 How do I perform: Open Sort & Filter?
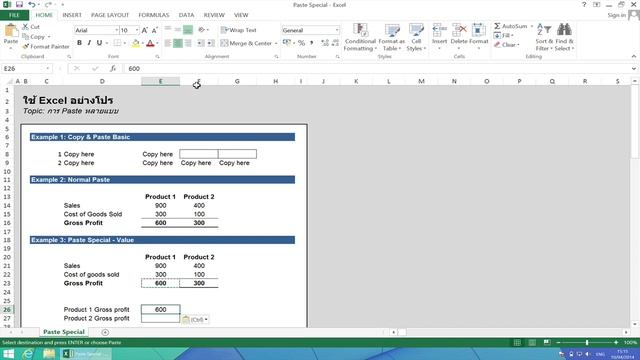click(544, 38)
